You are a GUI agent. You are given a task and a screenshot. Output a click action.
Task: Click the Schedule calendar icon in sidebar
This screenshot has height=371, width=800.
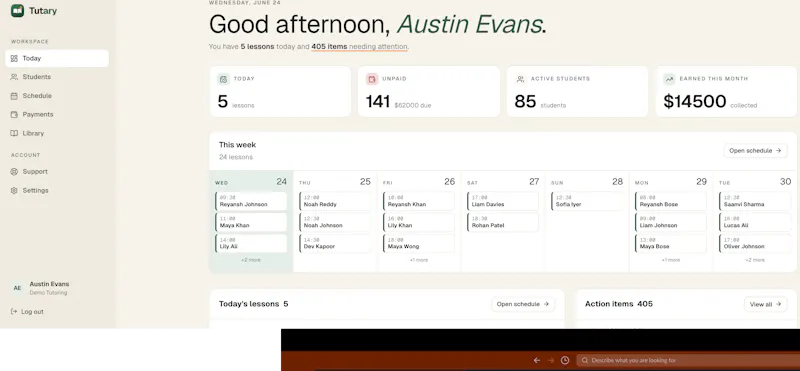click(x=14, y=96)
